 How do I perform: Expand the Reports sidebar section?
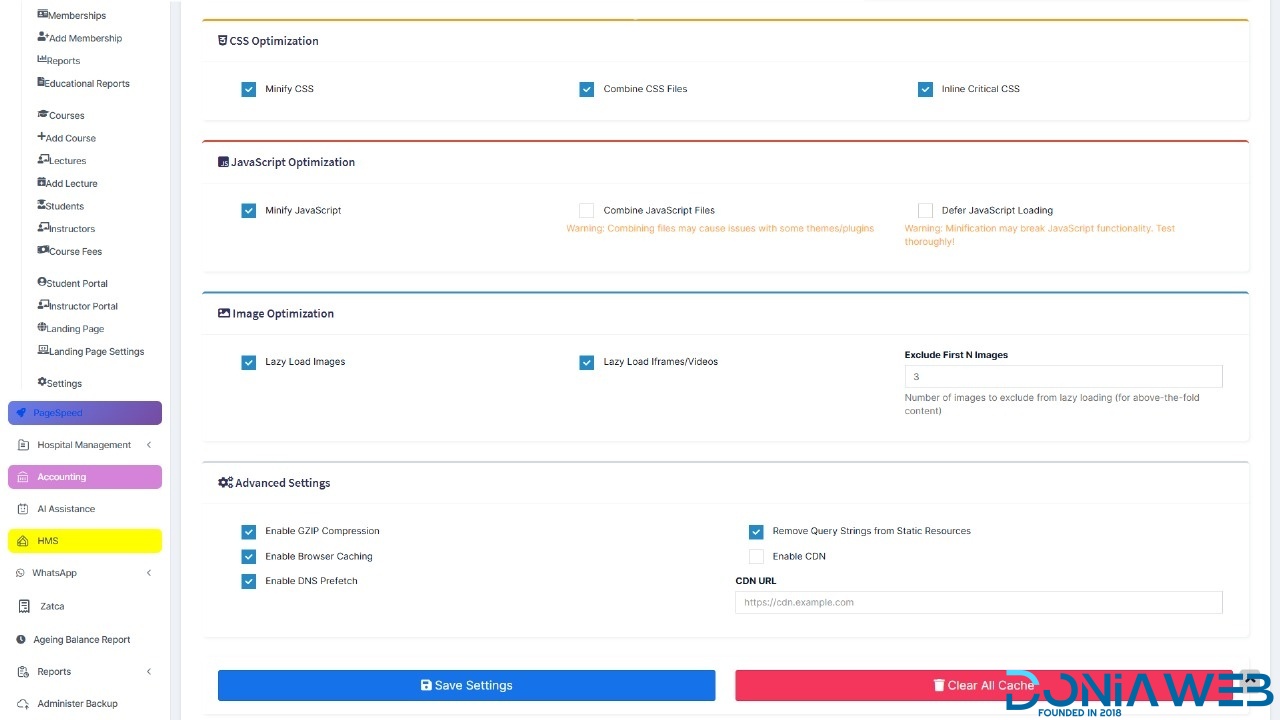(149, 672)
